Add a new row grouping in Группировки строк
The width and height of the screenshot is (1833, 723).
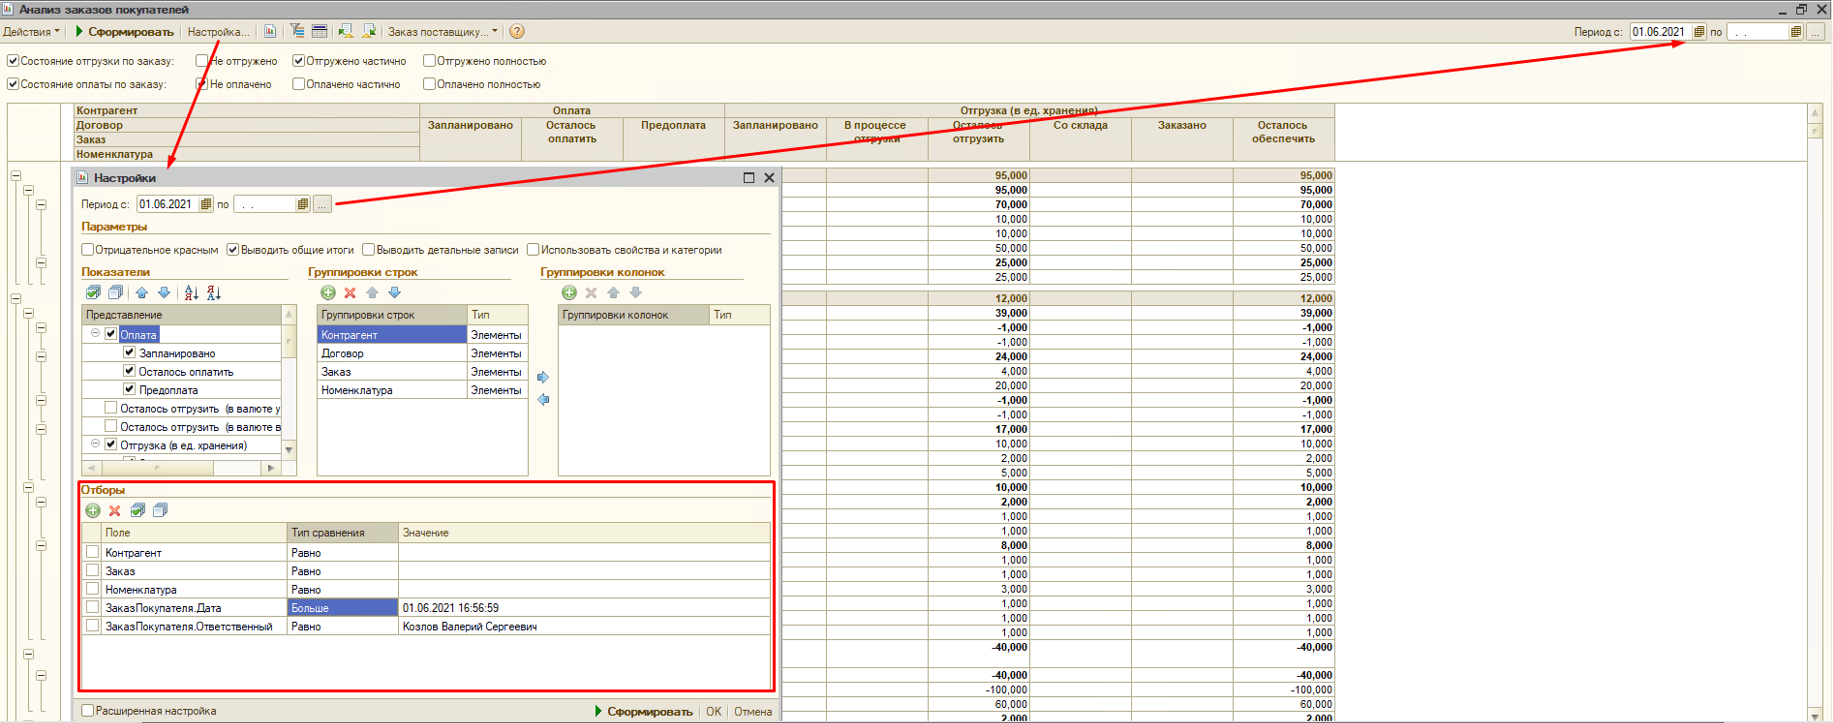[328, 293]
